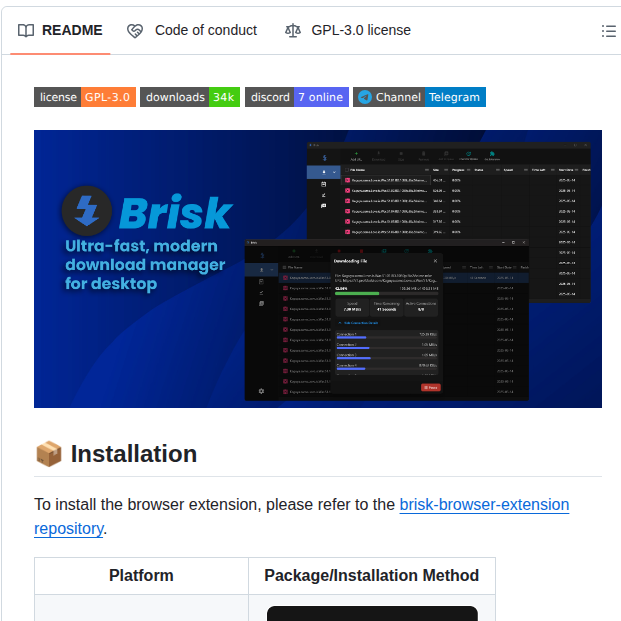
Task: Click the README book icon
Action: (26, 30)
